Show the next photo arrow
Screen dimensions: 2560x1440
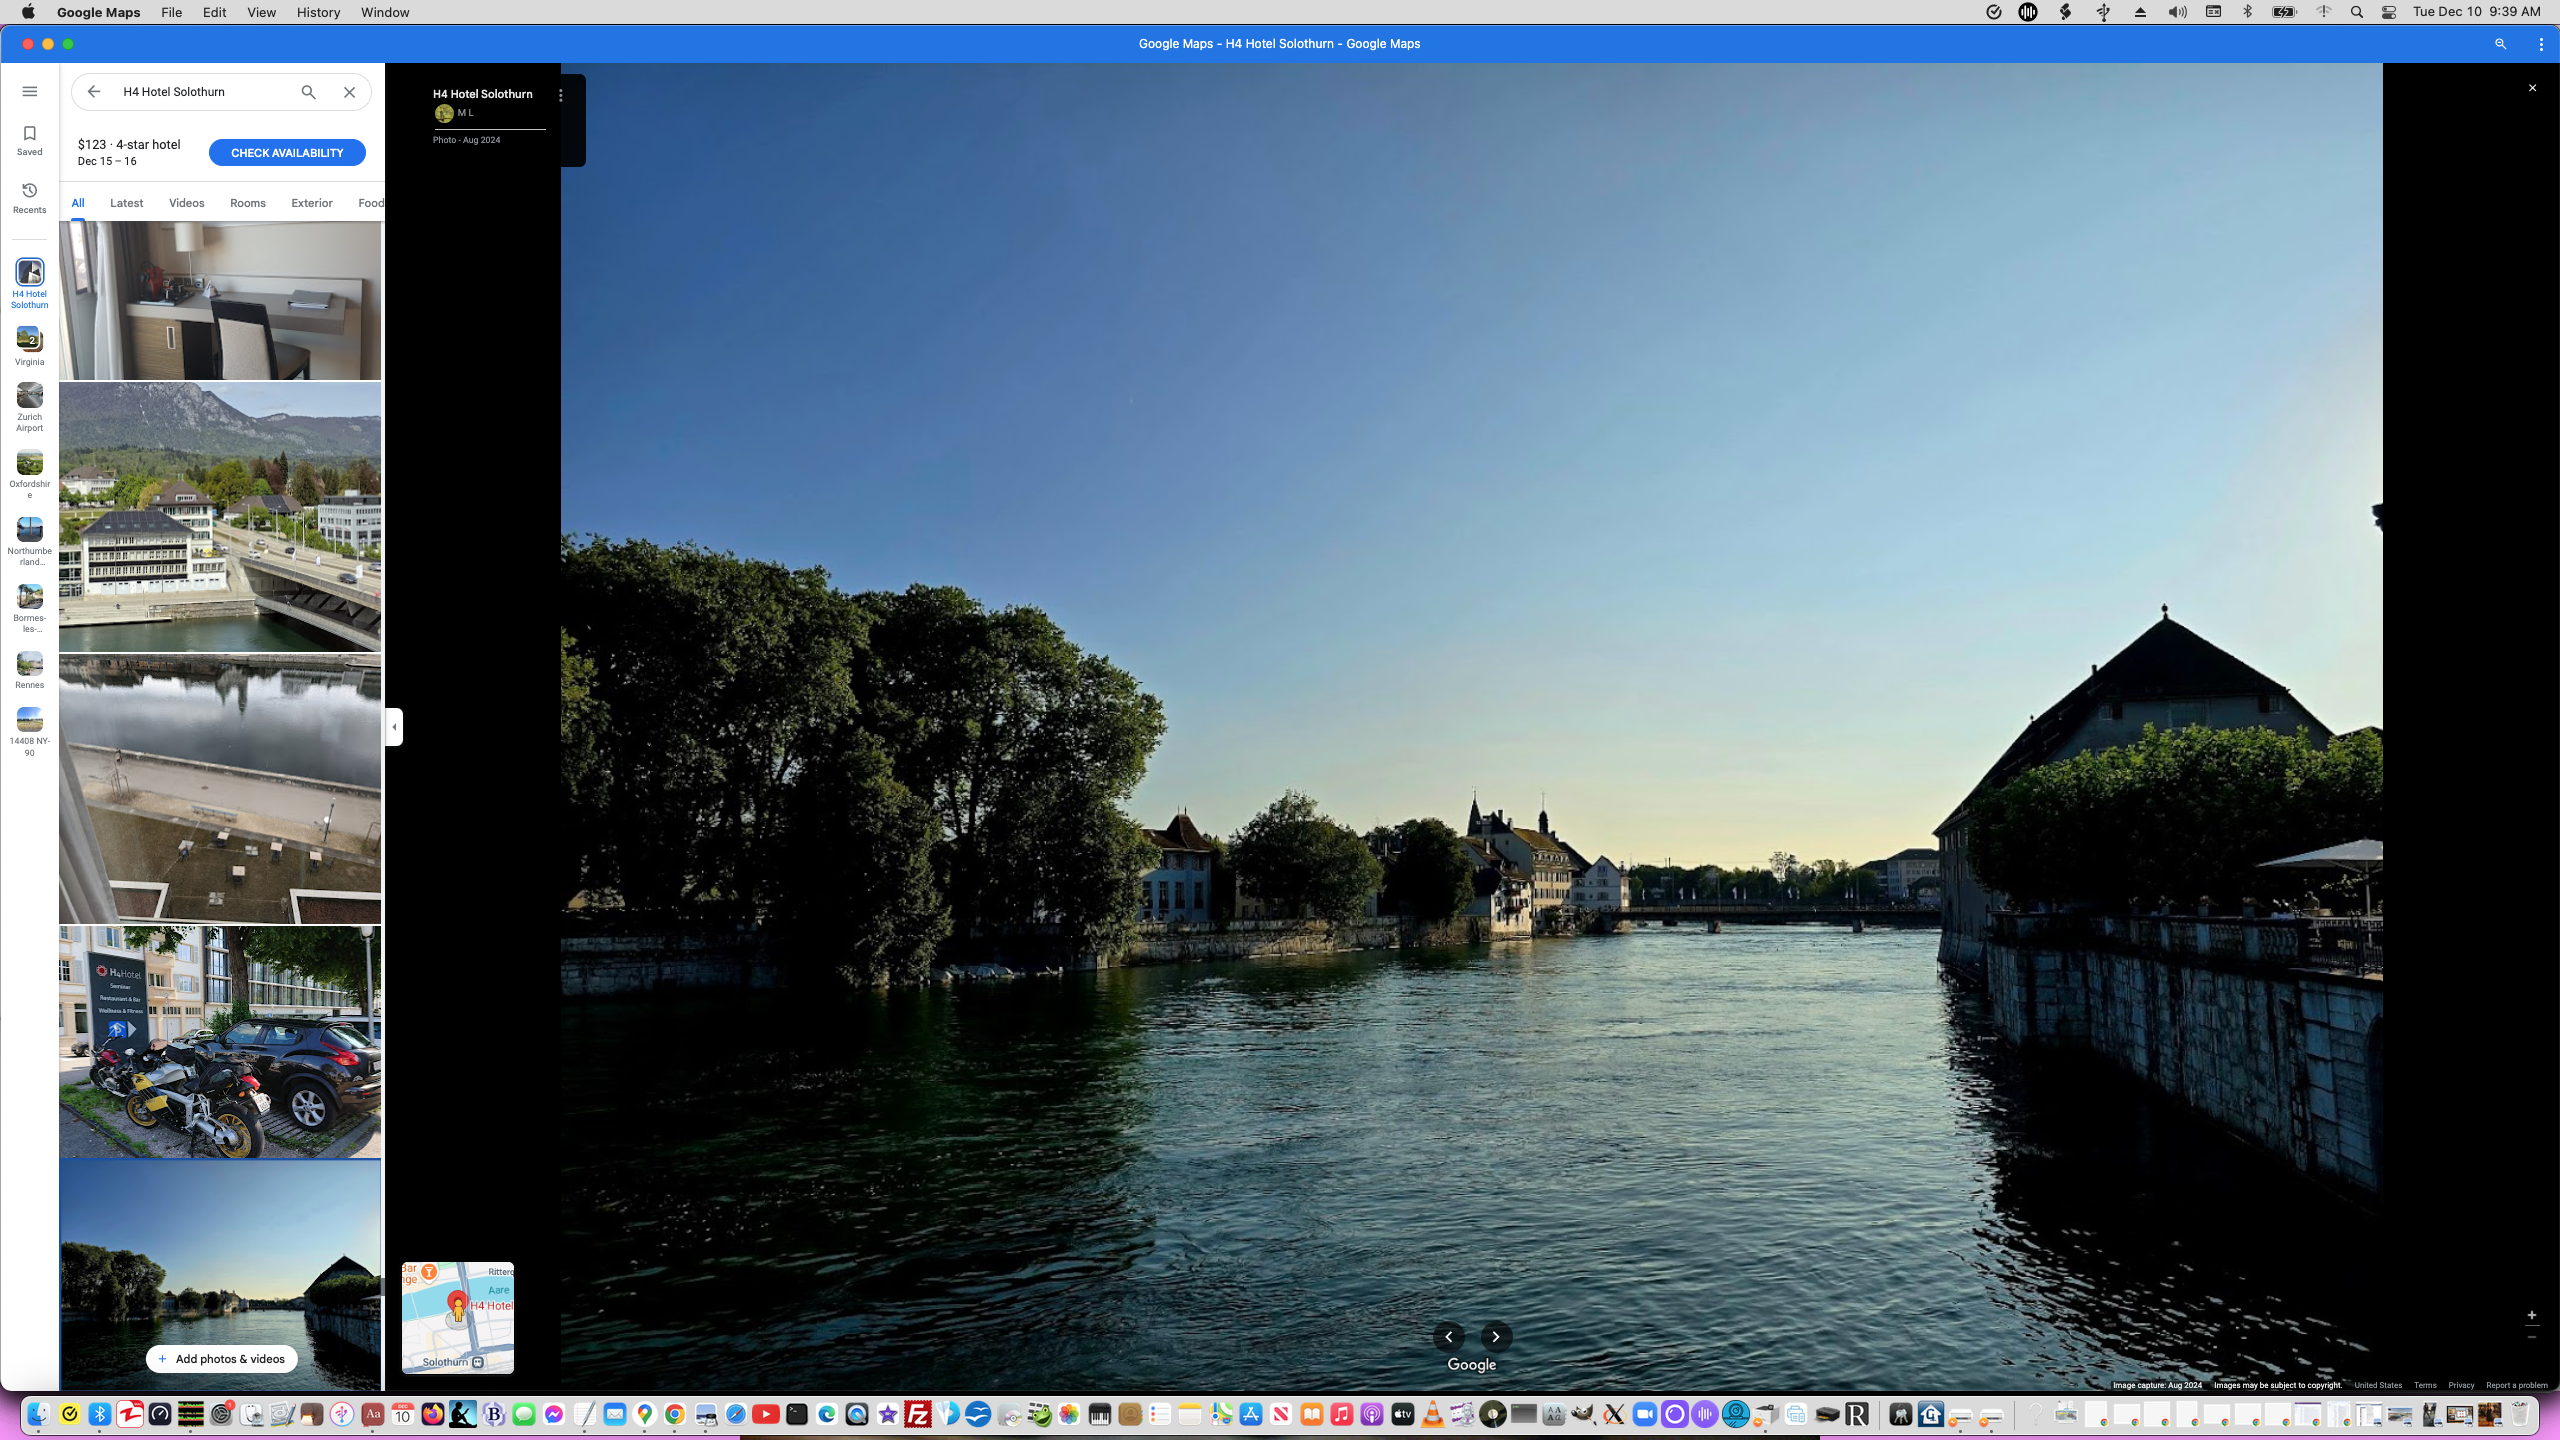pyautogui.click(x=1495, y=1337)
